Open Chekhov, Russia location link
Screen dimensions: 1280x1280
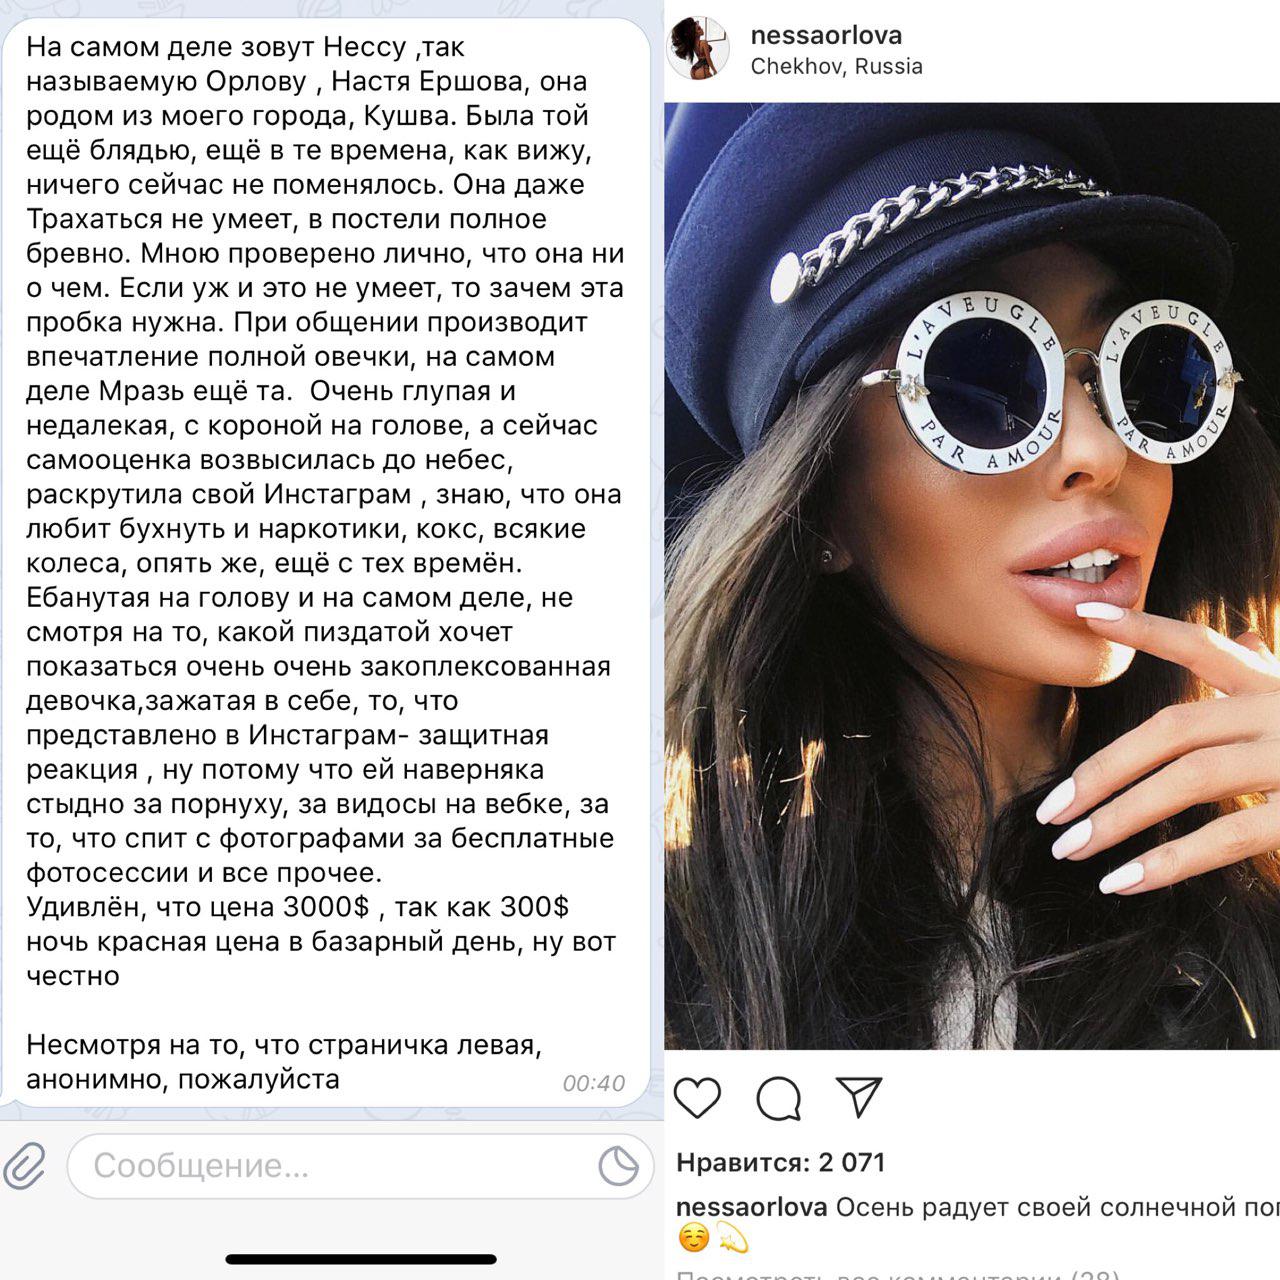click(836, 66)
